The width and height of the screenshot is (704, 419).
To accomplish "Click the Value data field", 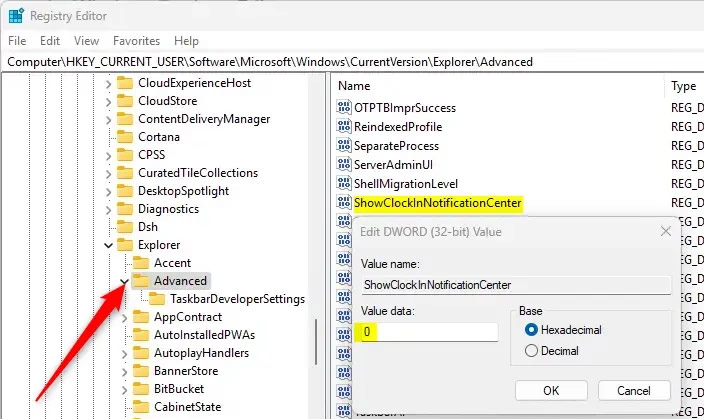I will click(429, 331).
